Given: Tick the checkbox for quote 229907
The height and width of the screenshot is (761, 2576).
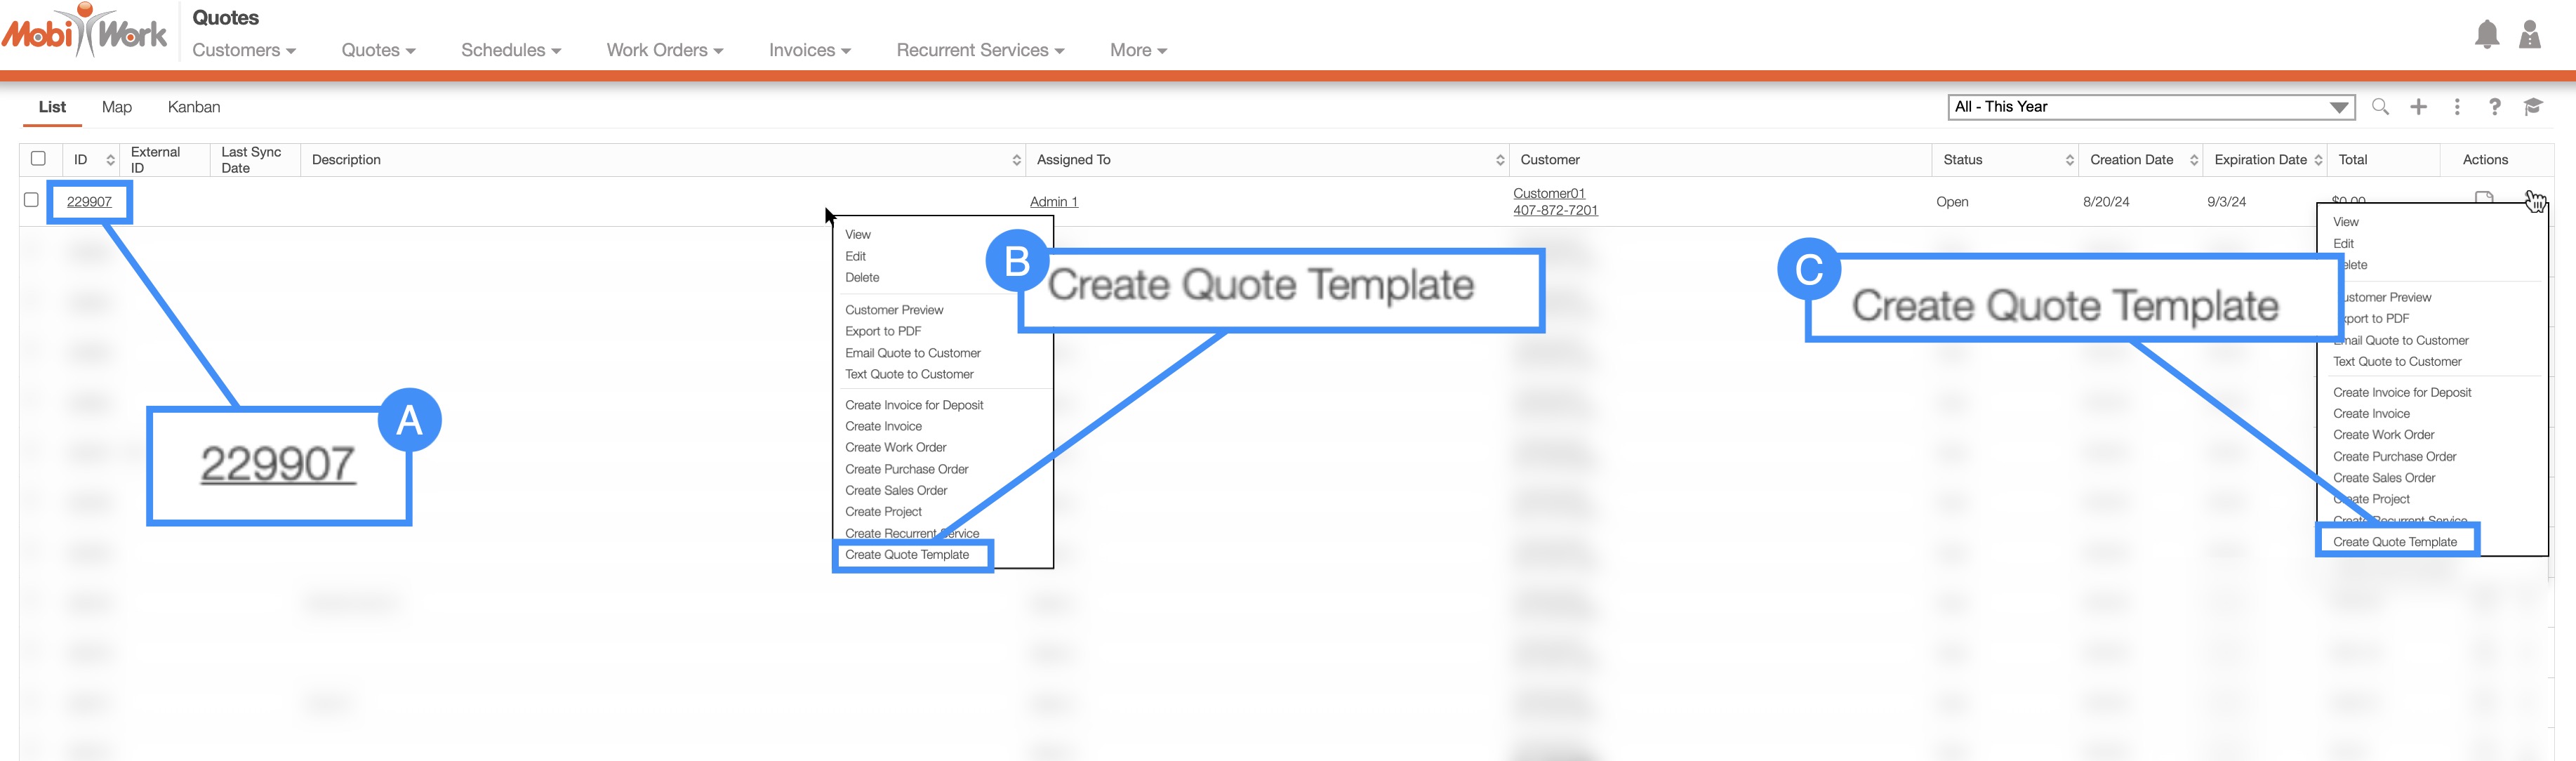Looking at the screenshot, I should tap(31, 200).
